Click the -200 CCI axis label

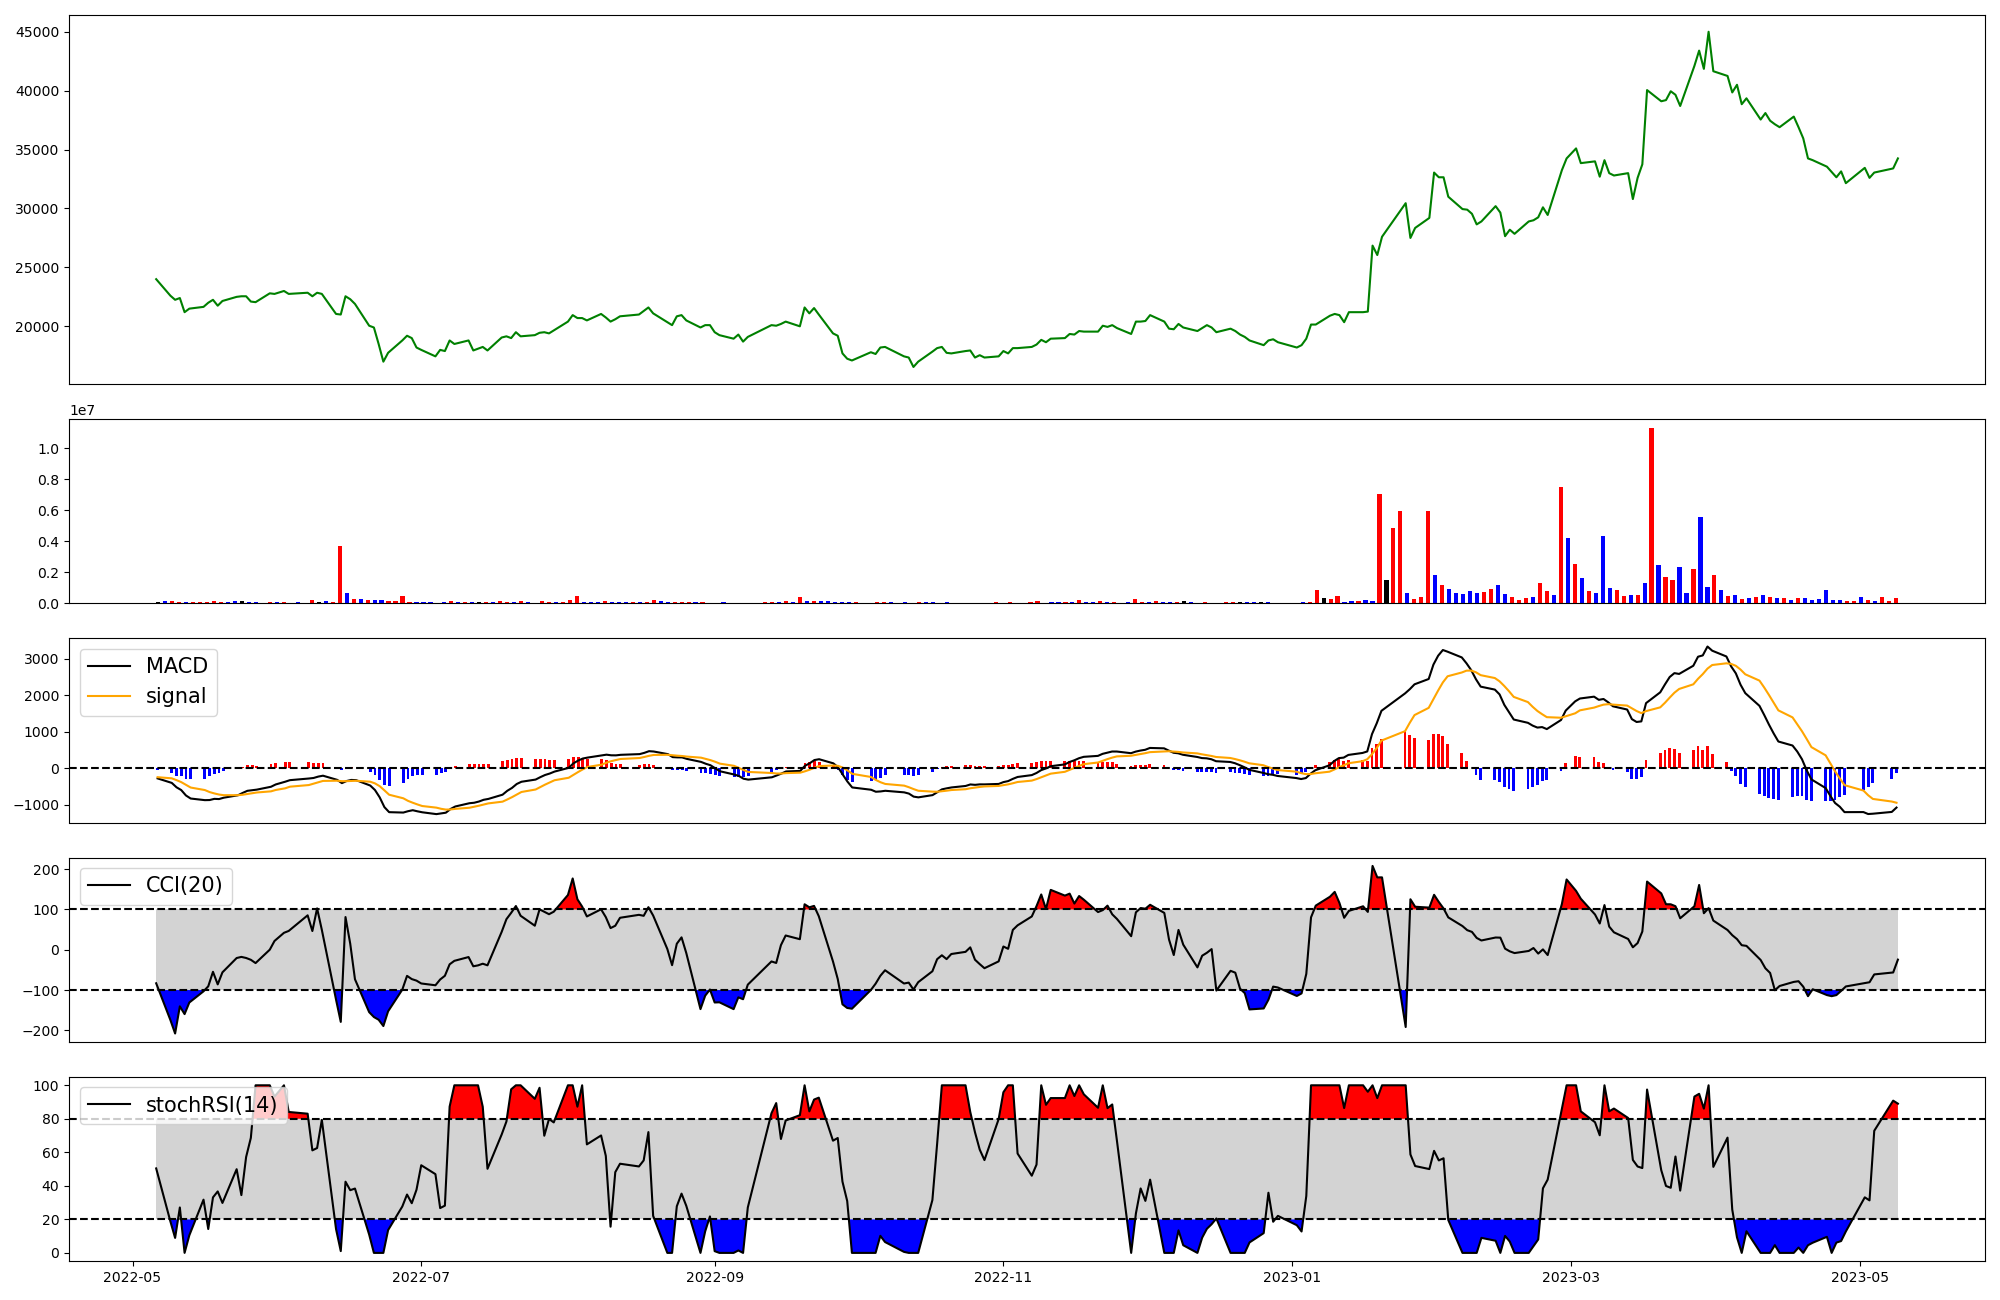point(40,1031)
